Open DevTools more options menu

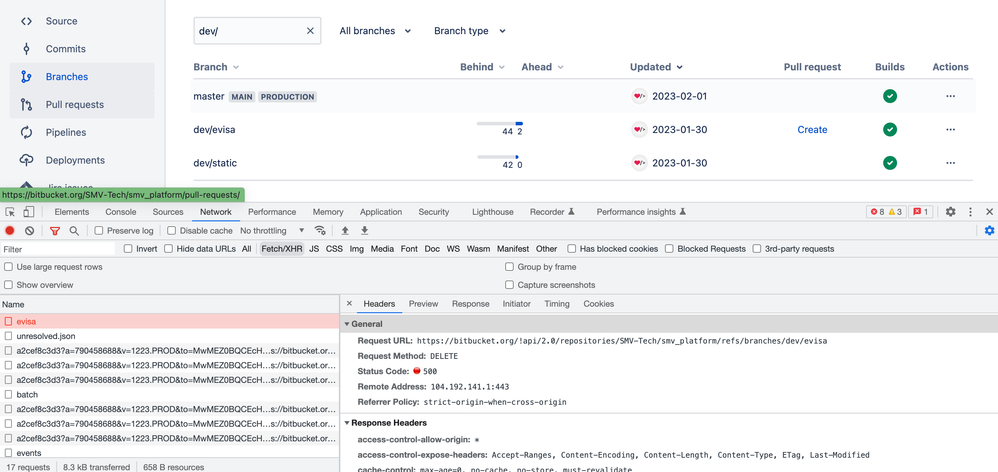point(970,212)
